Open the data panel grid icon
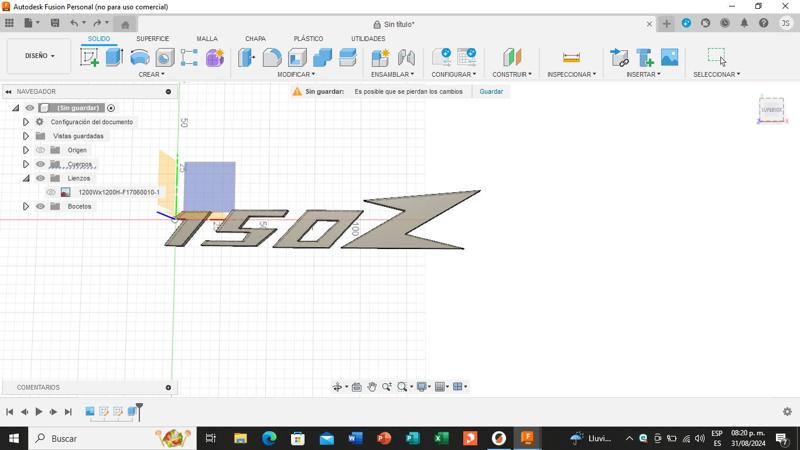The height and width of the screenshot is (450, 800). [9, 23]
